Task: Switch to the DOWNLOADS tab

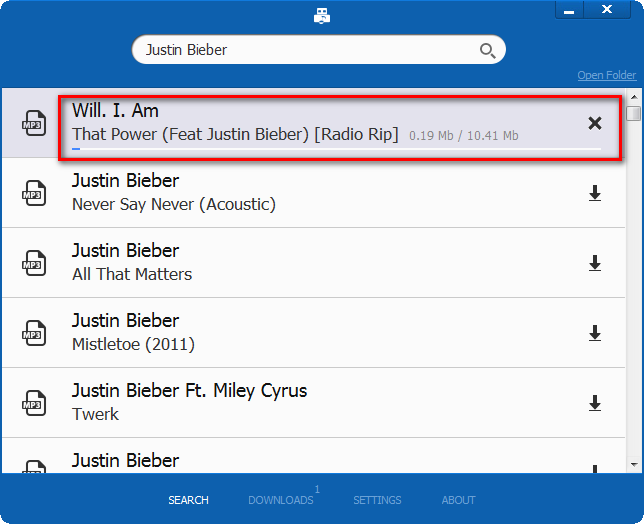Action: point(281,500)
